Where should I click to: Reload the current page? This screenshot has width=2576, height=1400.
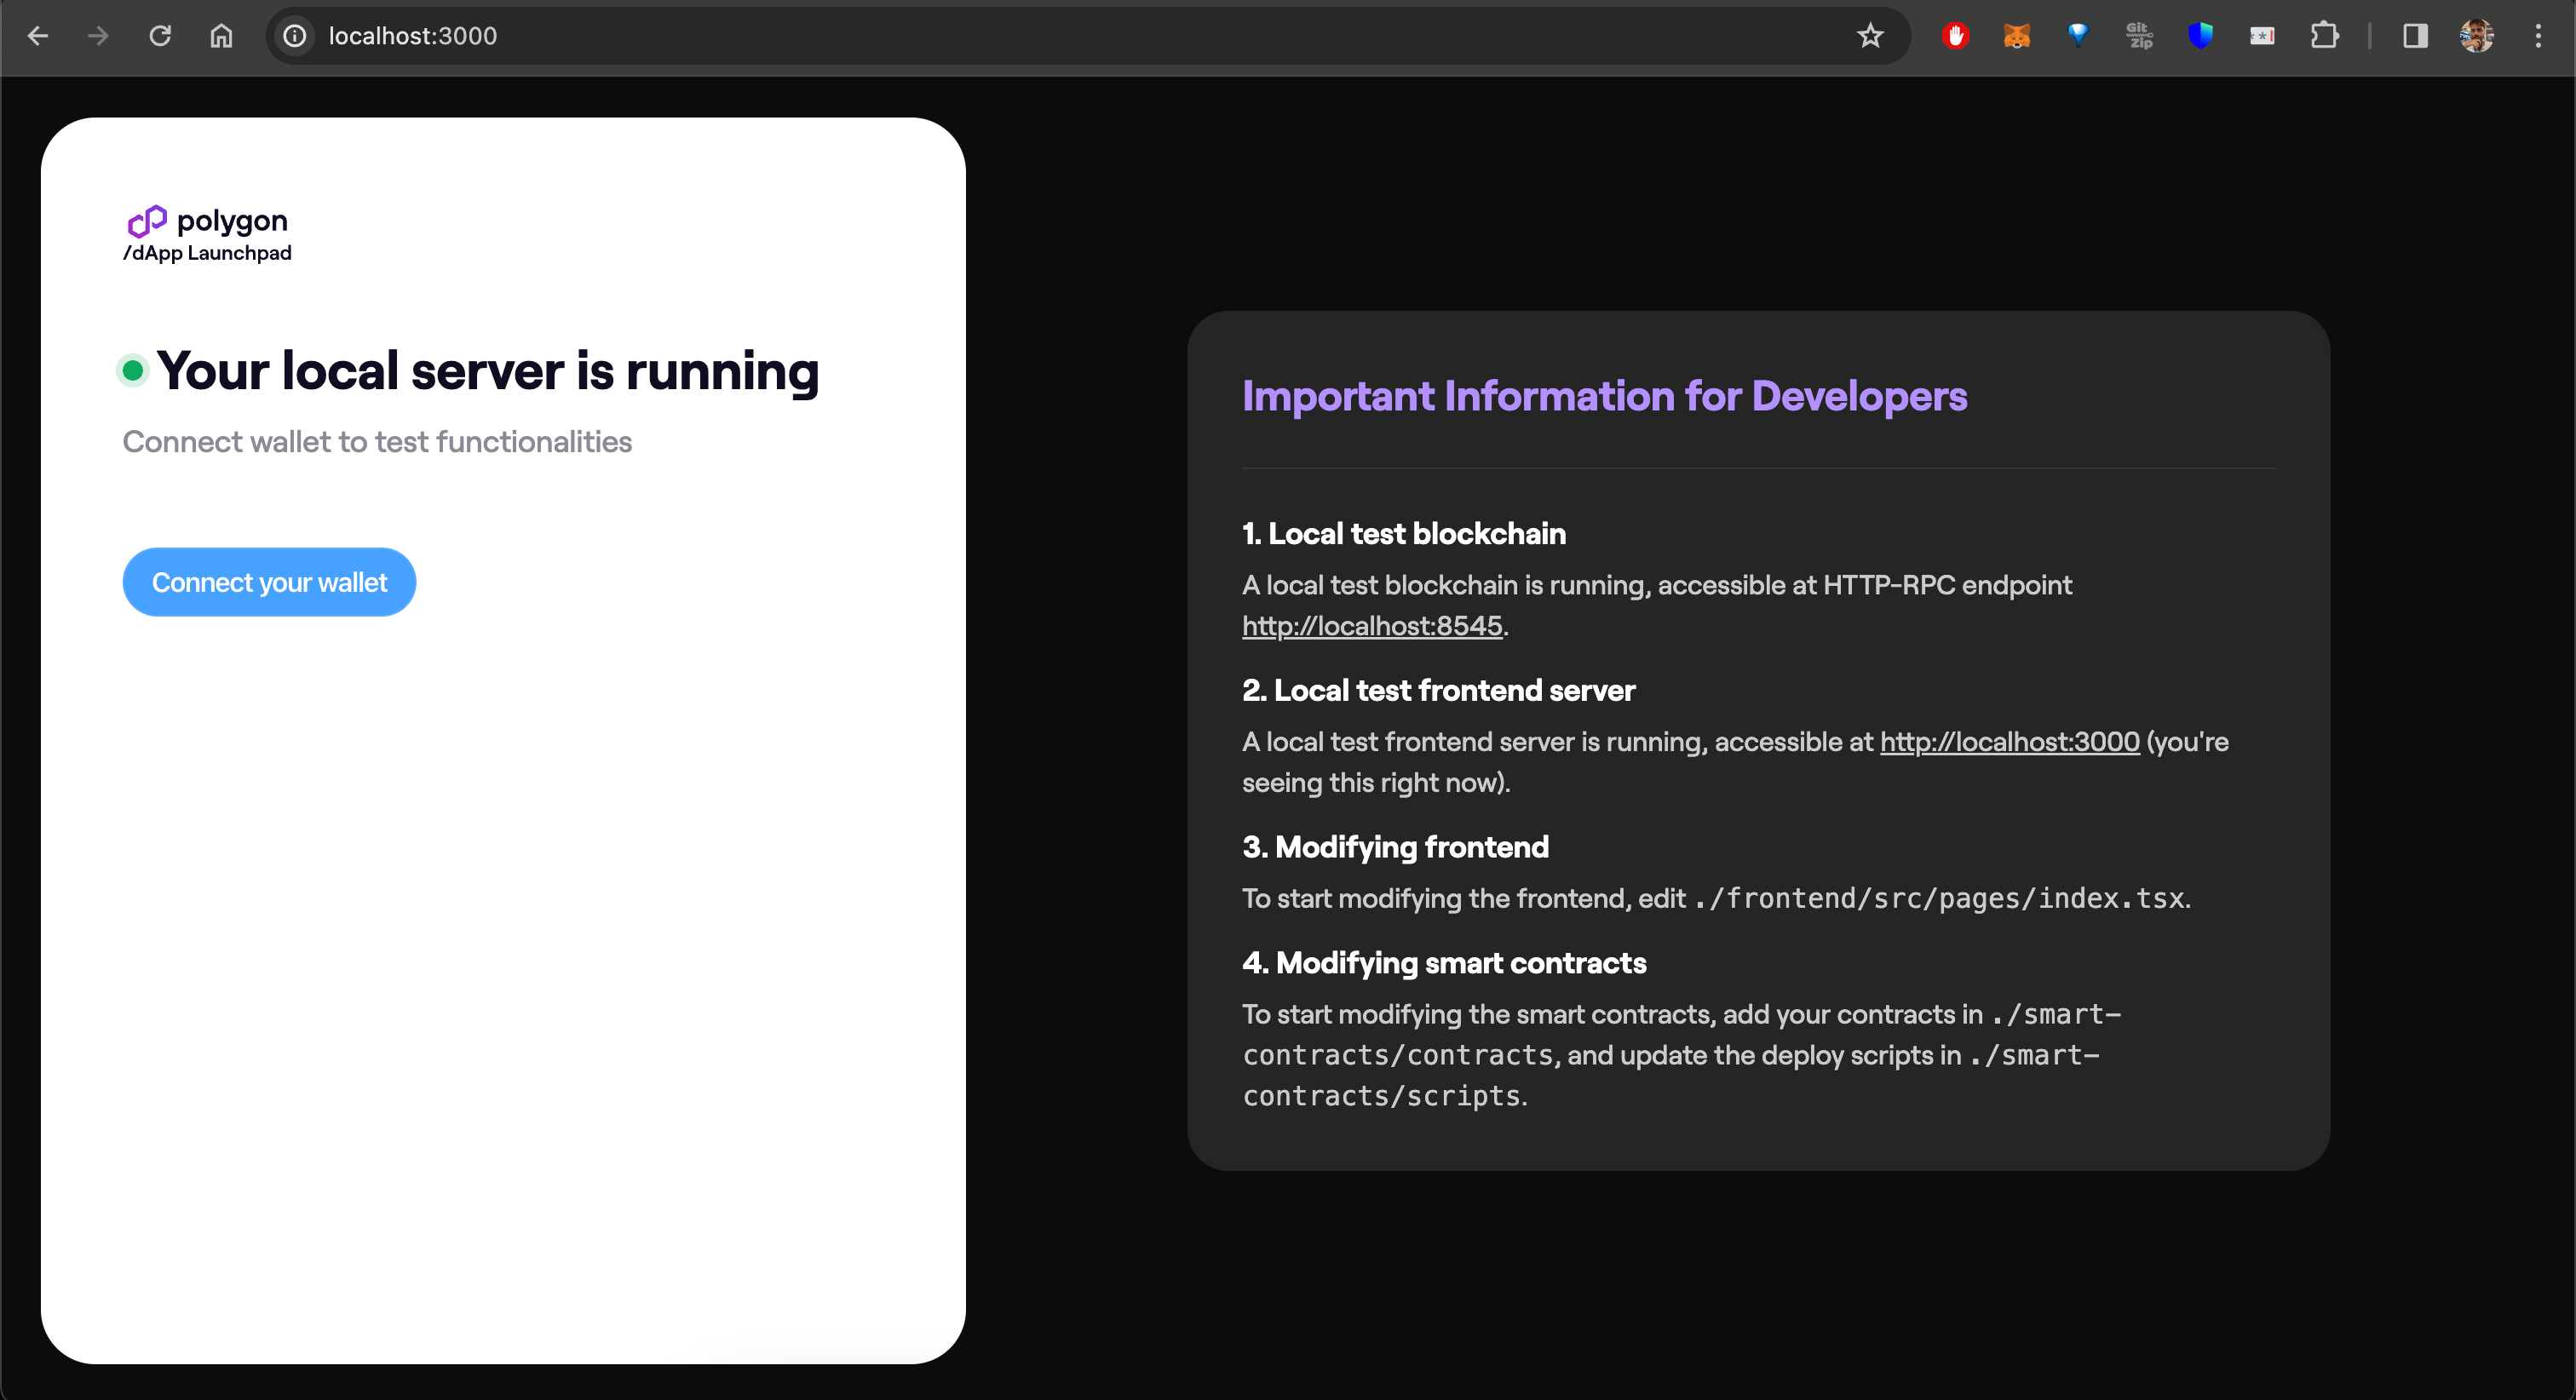(x=160, y=36)
